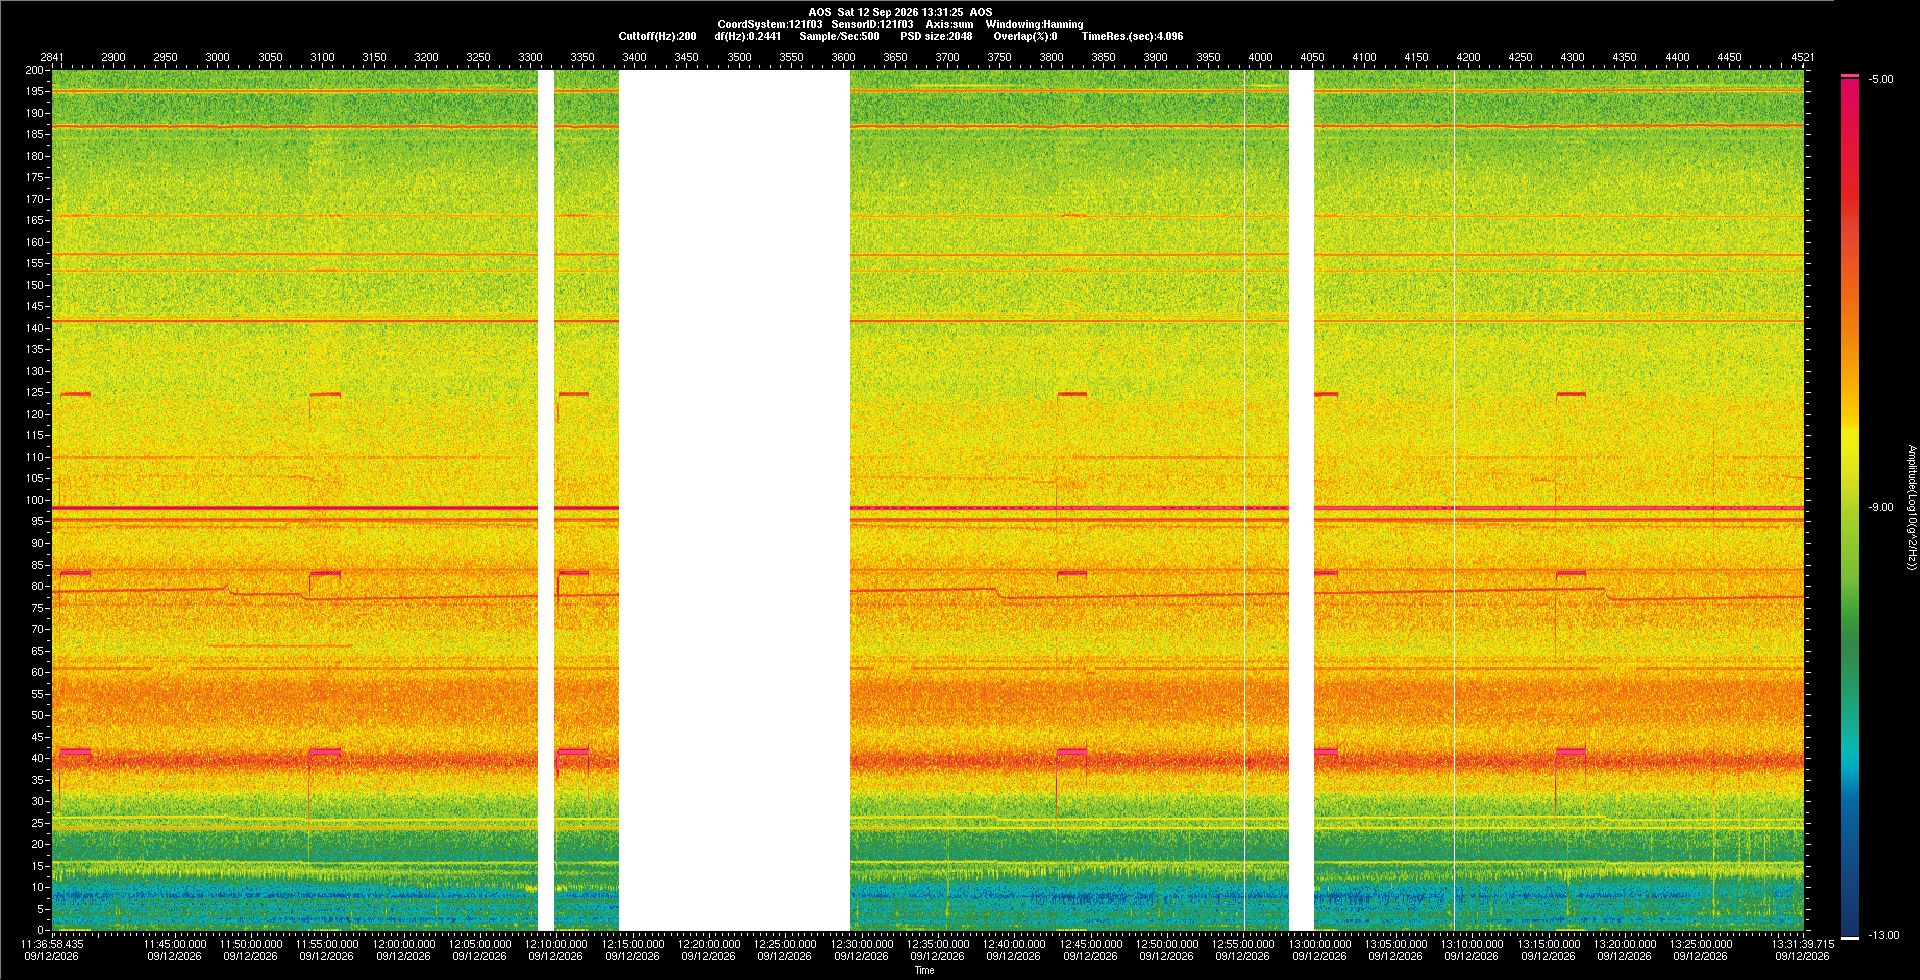Click the PSD size:2048 header parameter
The width and height of the screenshot is (1920, 980).
[936, 36]
